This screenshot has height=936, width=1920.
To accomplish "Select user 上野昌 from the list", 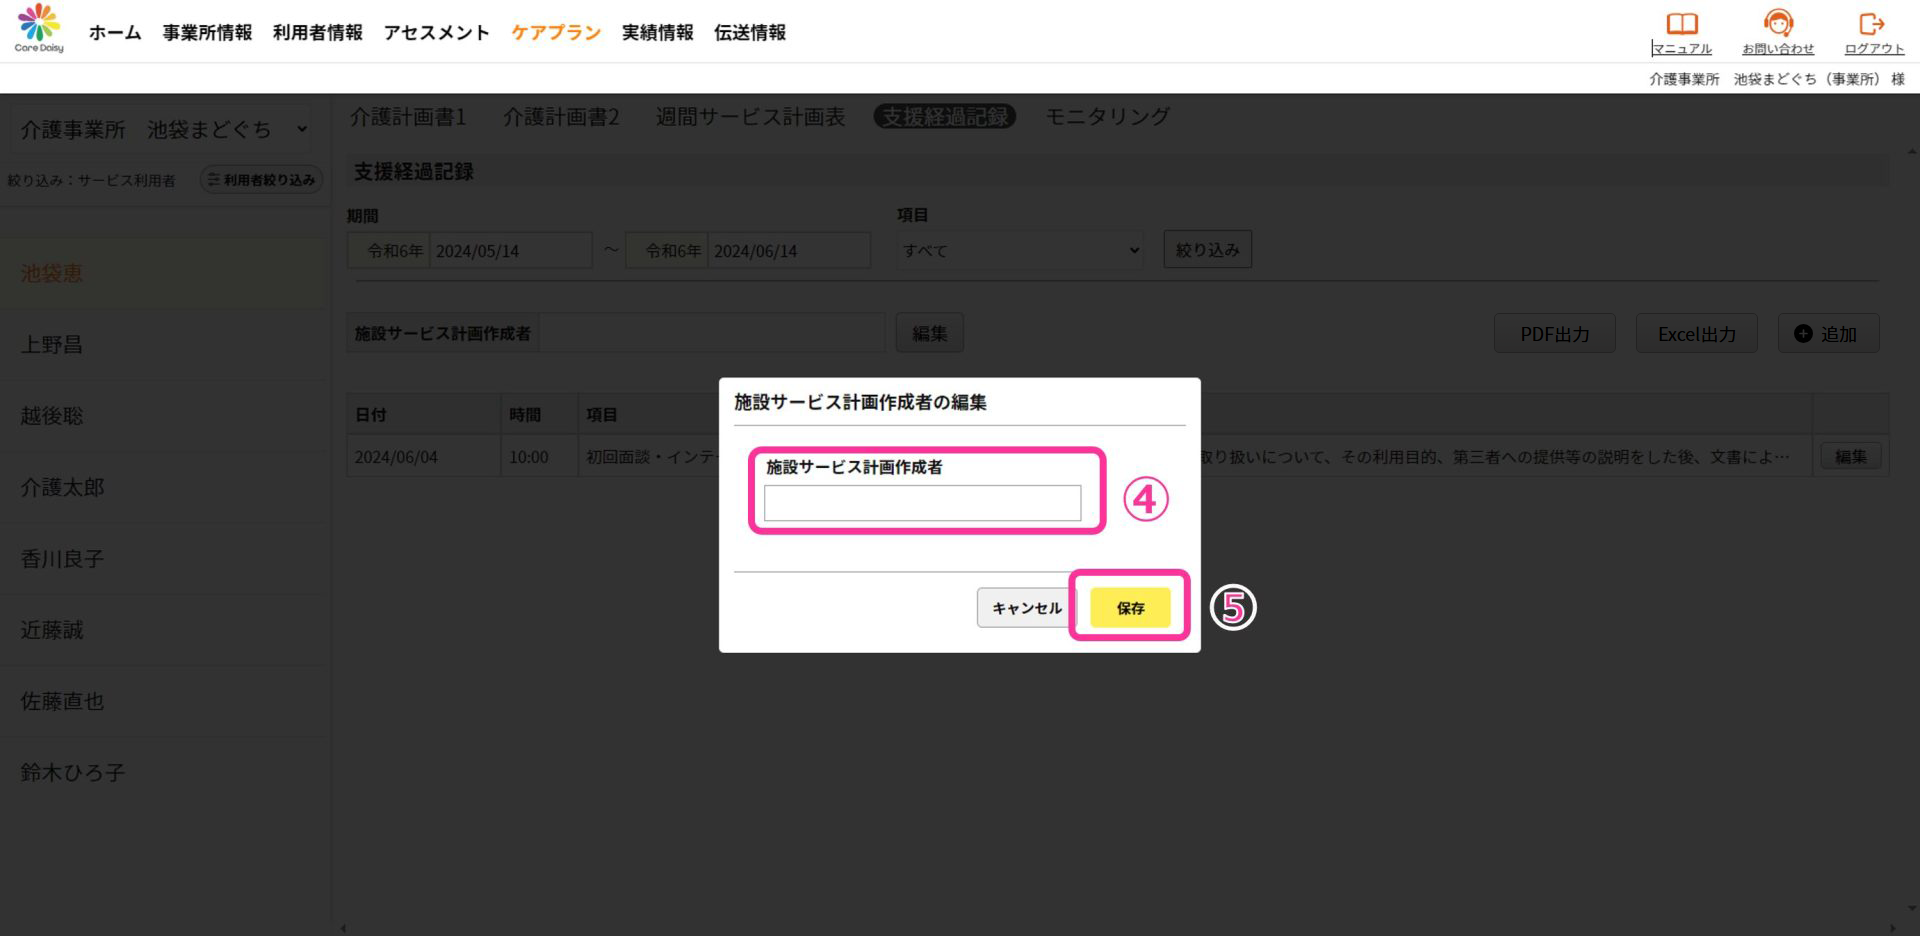I will (52, 345).
